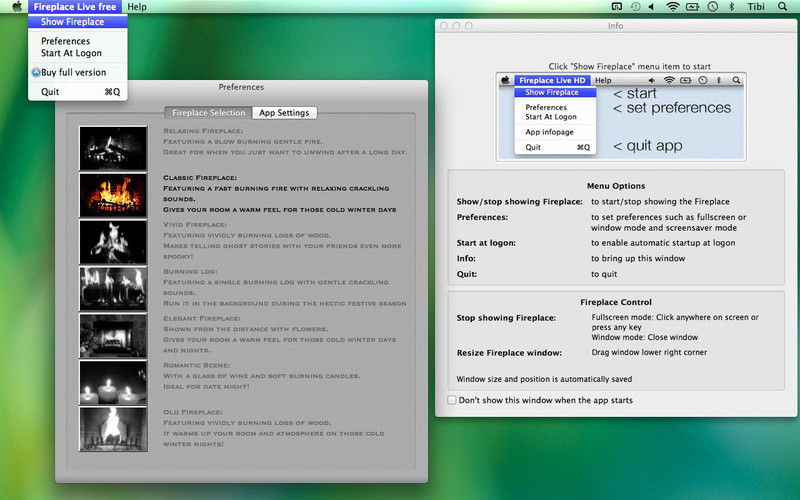
Task: Open the Apple menu
Action: pyautogui.click(x=17, y=7)
